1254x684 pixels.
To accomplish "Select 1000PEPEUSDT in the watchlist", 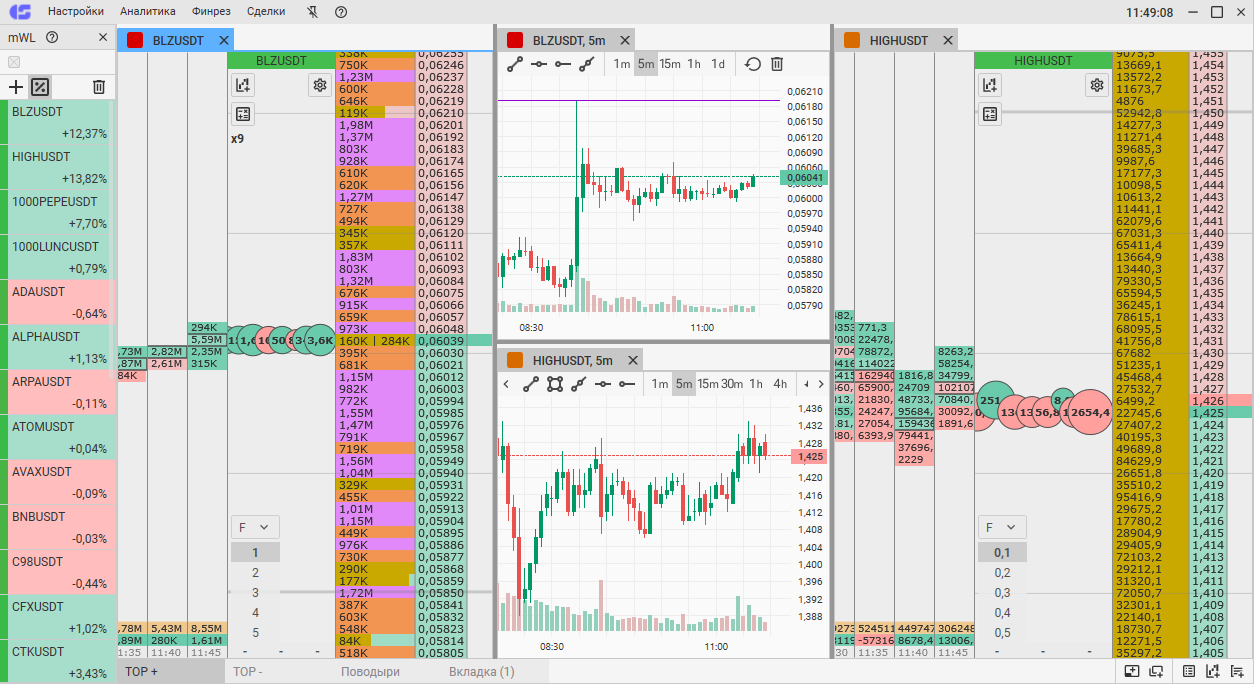I will coord(58,212).
